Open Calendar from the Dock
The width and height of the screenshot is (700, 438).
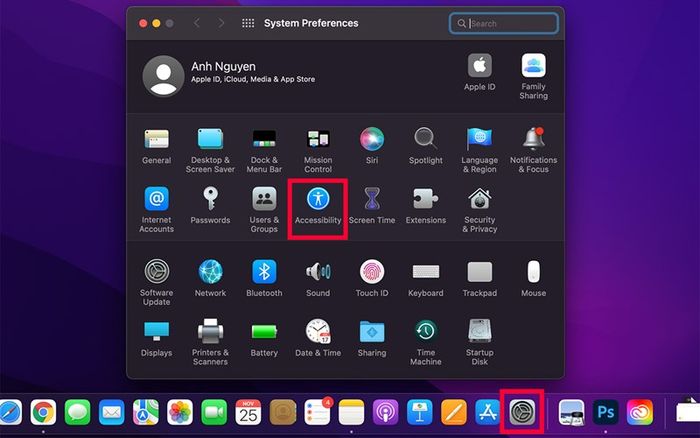248,412
